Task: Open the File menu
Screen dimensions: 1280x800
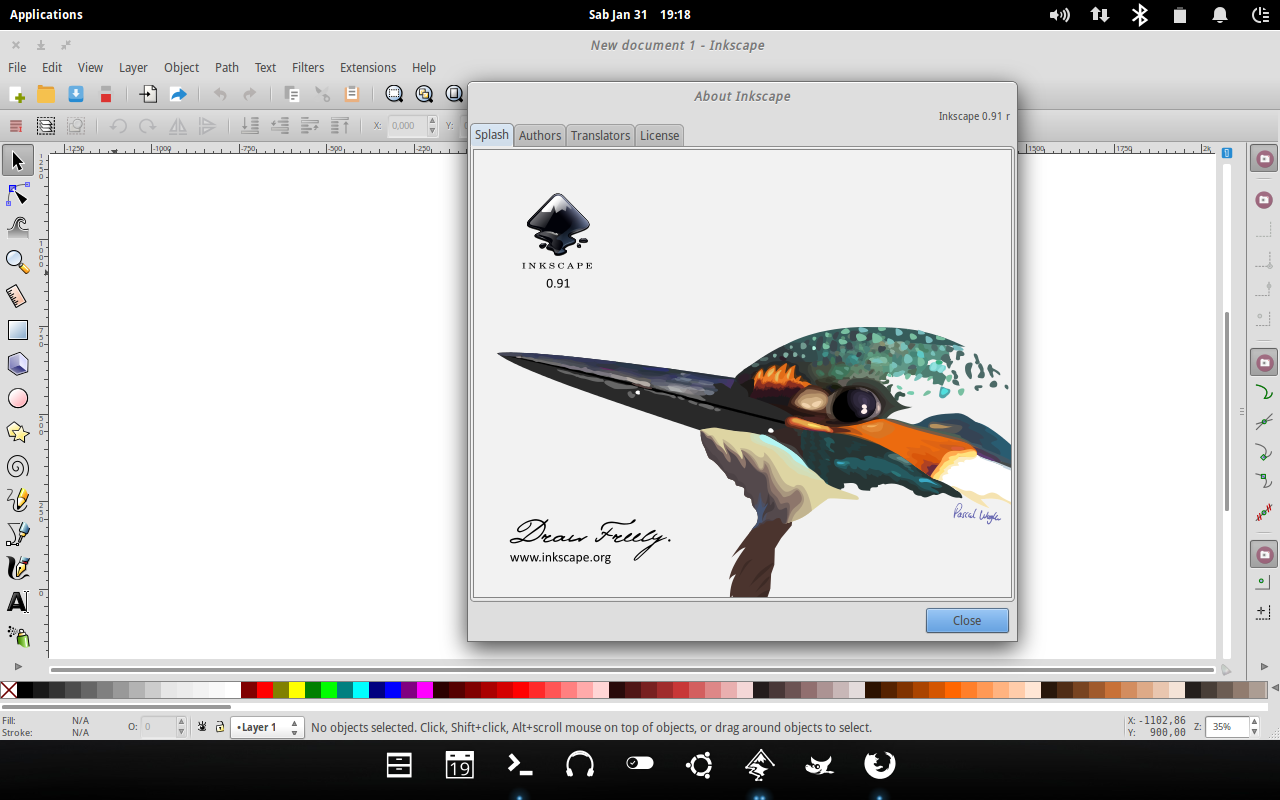Action: coord(17,67)
